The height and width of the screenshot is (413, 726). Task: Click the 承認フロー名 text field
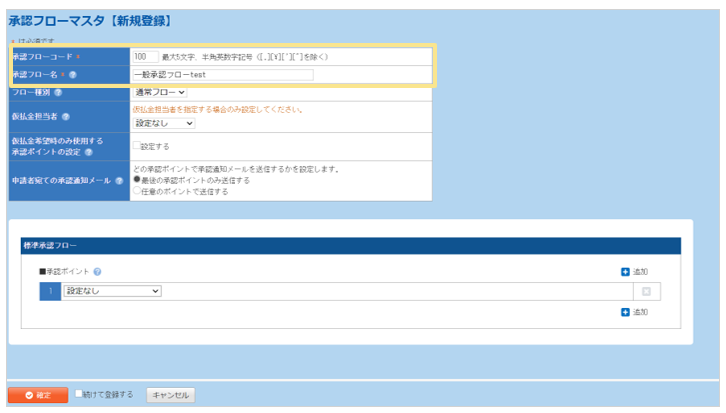(222, 75)
